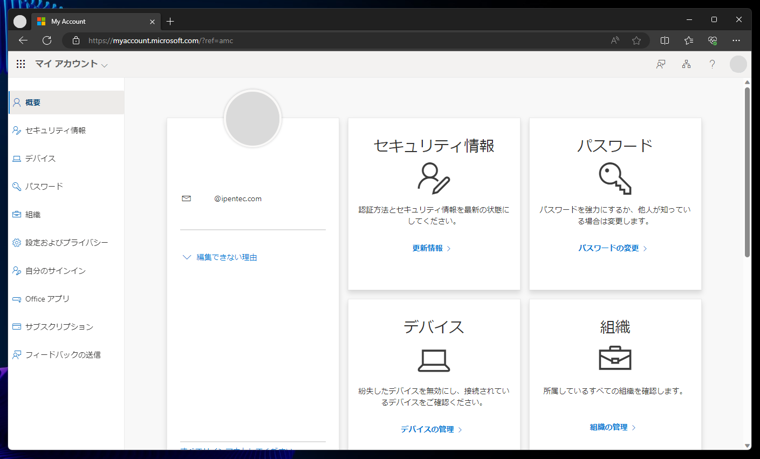
Task: Expand 編集できない理由 section
Action: (x=220, y=257)
